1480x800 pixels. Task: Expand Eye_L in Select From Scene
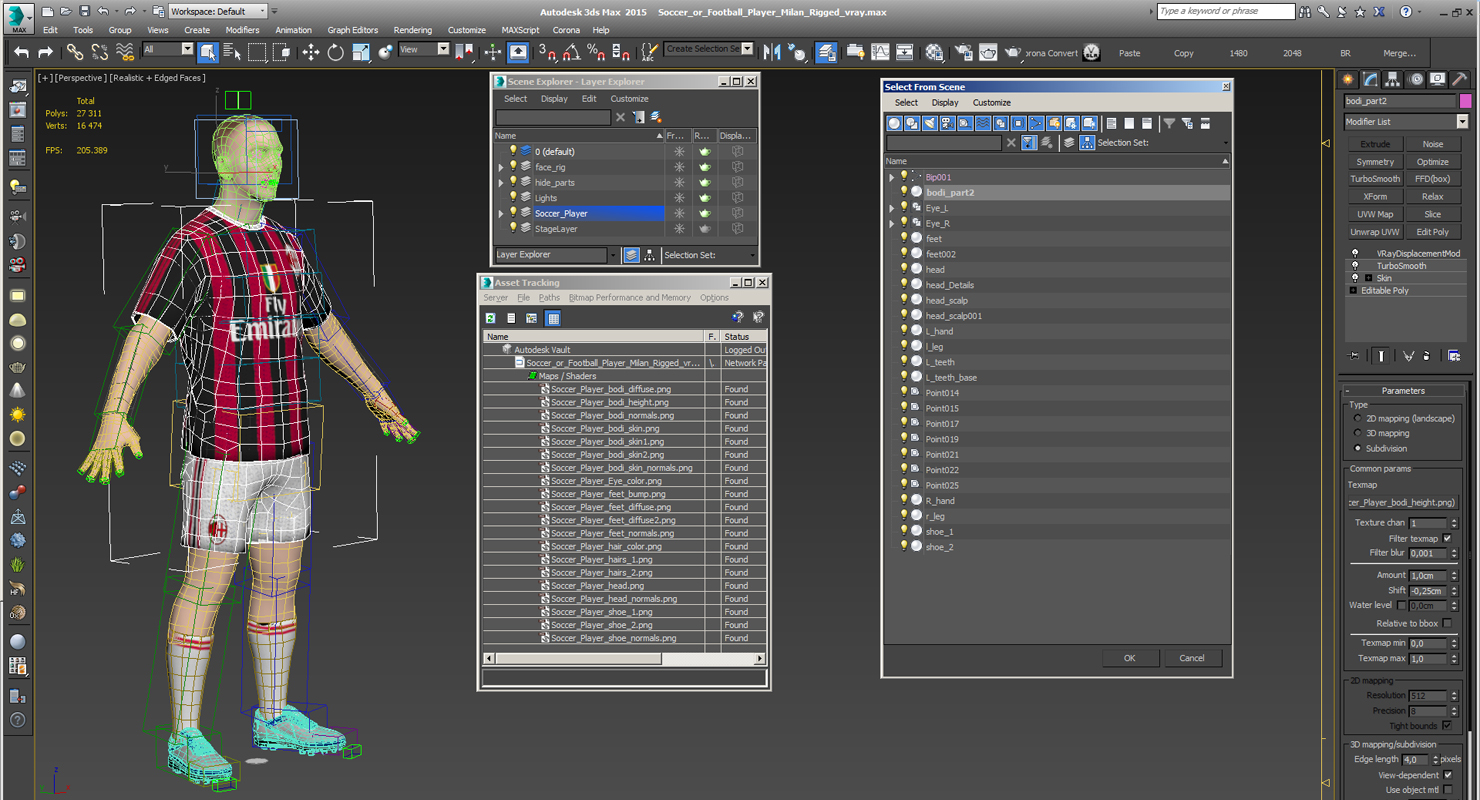(892, 208)
